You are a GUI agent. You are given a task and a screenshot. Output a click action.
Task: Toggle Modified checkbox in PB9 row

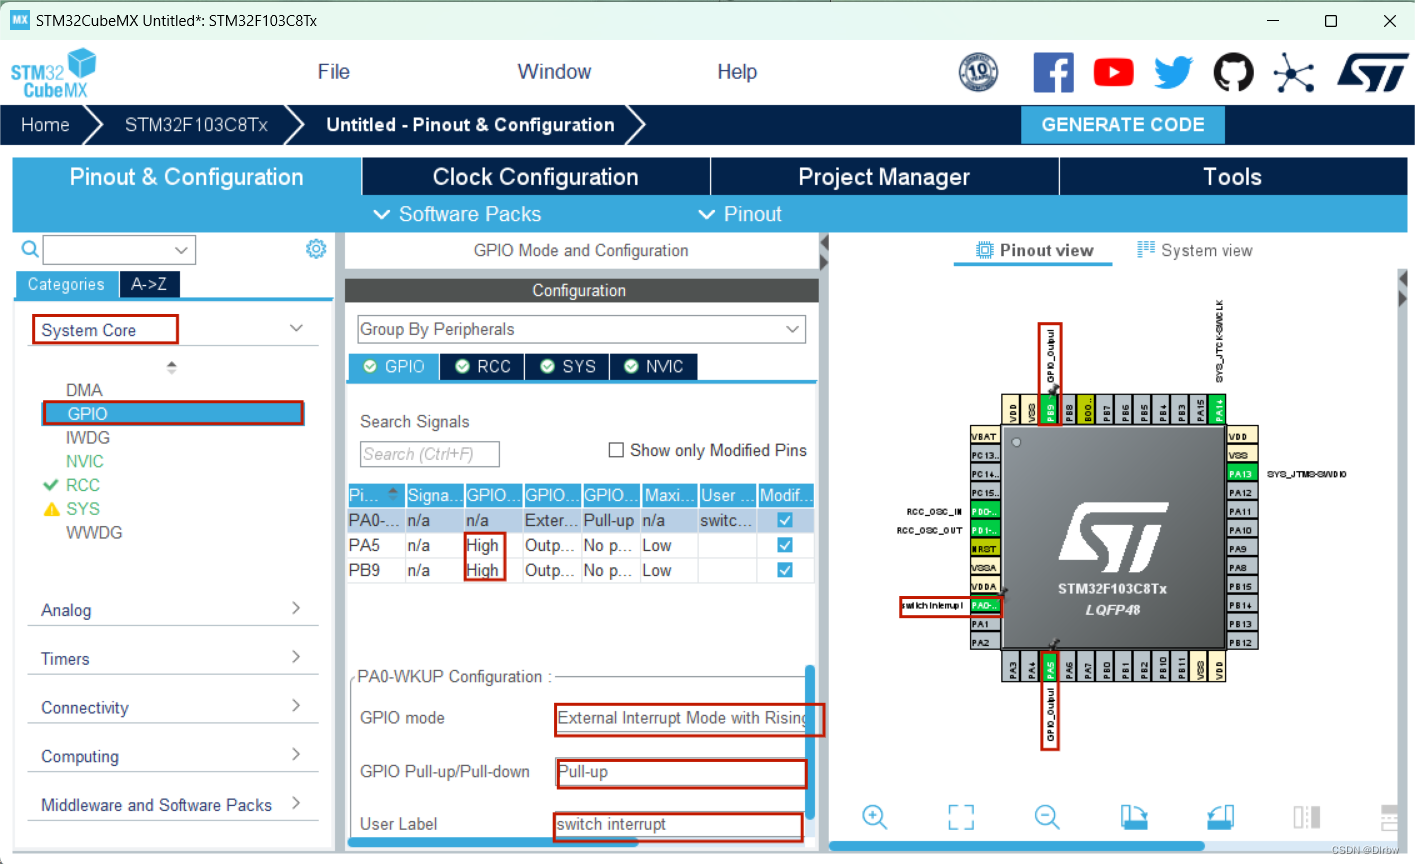785,570
